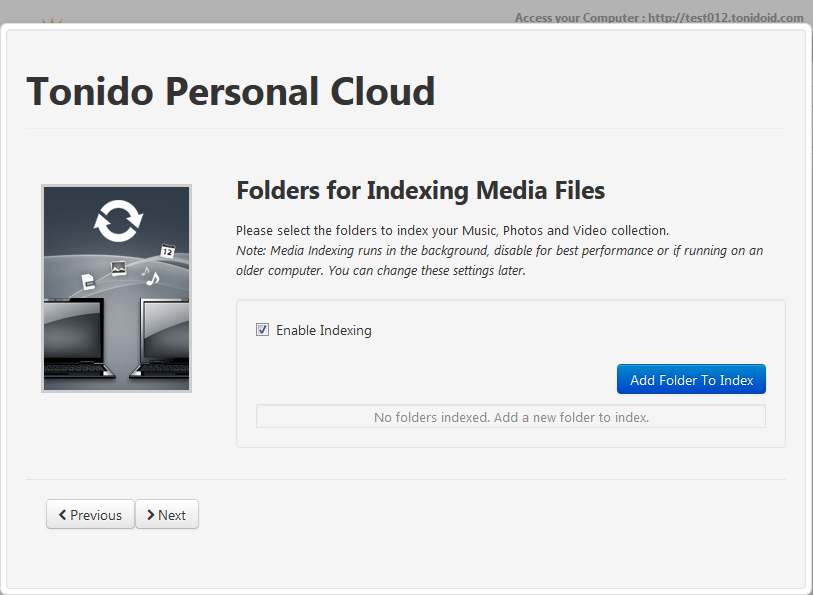This screenshot has width=813, height=595.
Task: Uncheck the Enable Indexing checkbox
Action: tap(262, 330)
